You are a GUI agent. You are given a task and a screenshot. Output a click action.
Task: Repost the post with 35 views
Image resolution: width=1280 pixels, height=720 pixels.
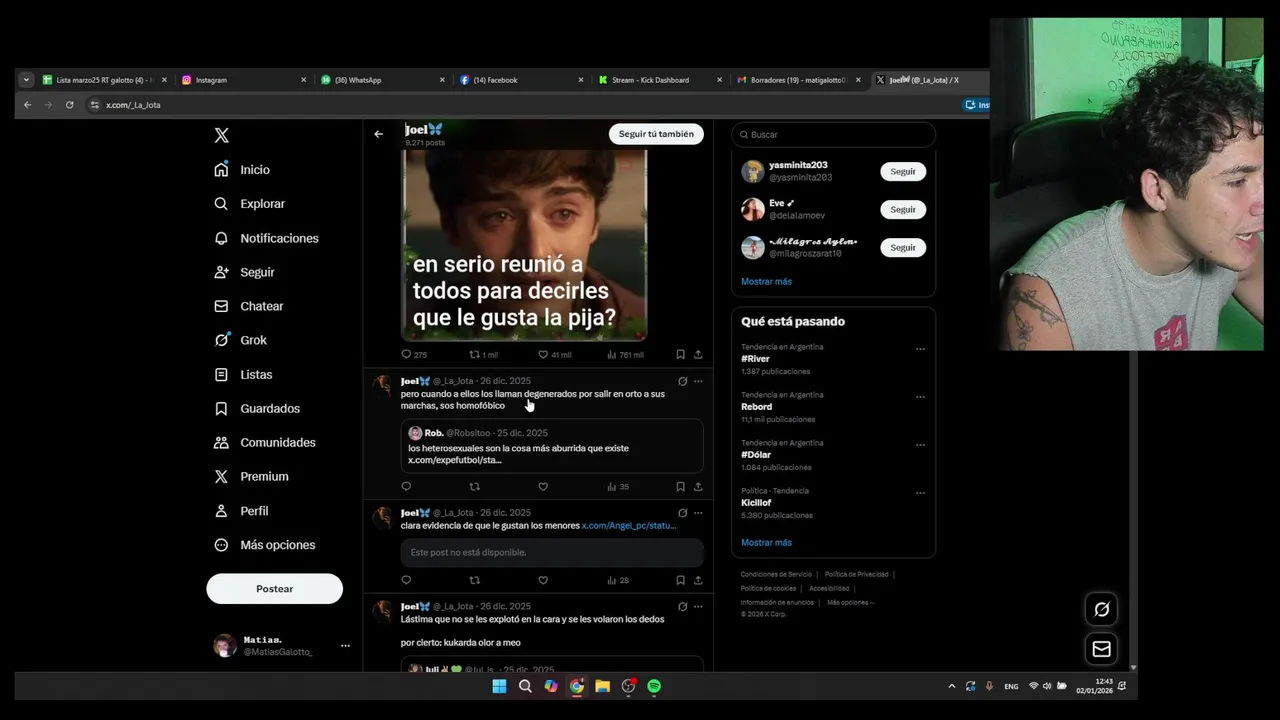pyautogui.click(x=475, y=487)
